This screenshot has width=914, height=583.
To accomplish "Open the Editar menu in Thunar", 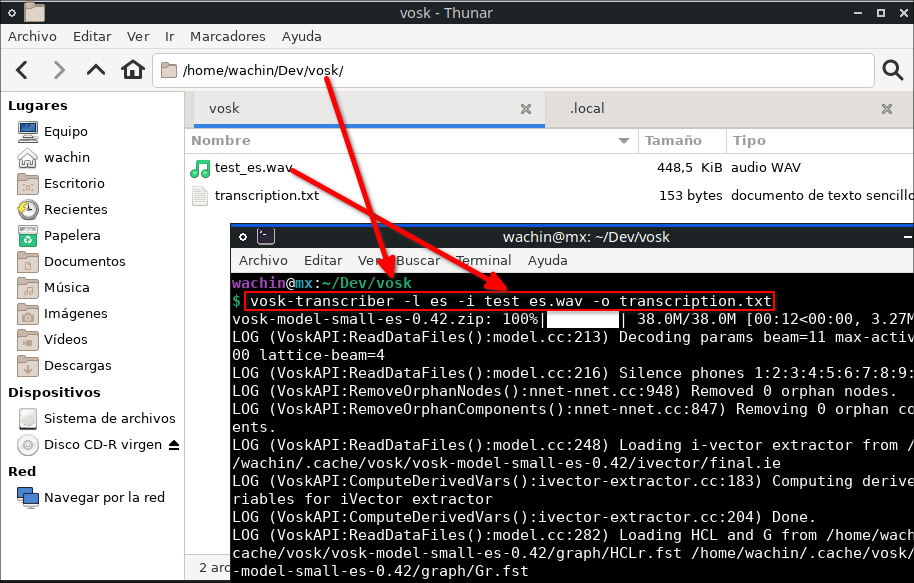I will [x=92, y=36].
